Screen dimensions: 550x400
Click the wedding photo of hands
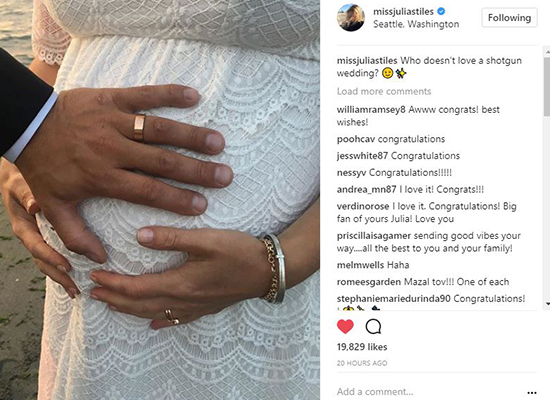point(160,200)
